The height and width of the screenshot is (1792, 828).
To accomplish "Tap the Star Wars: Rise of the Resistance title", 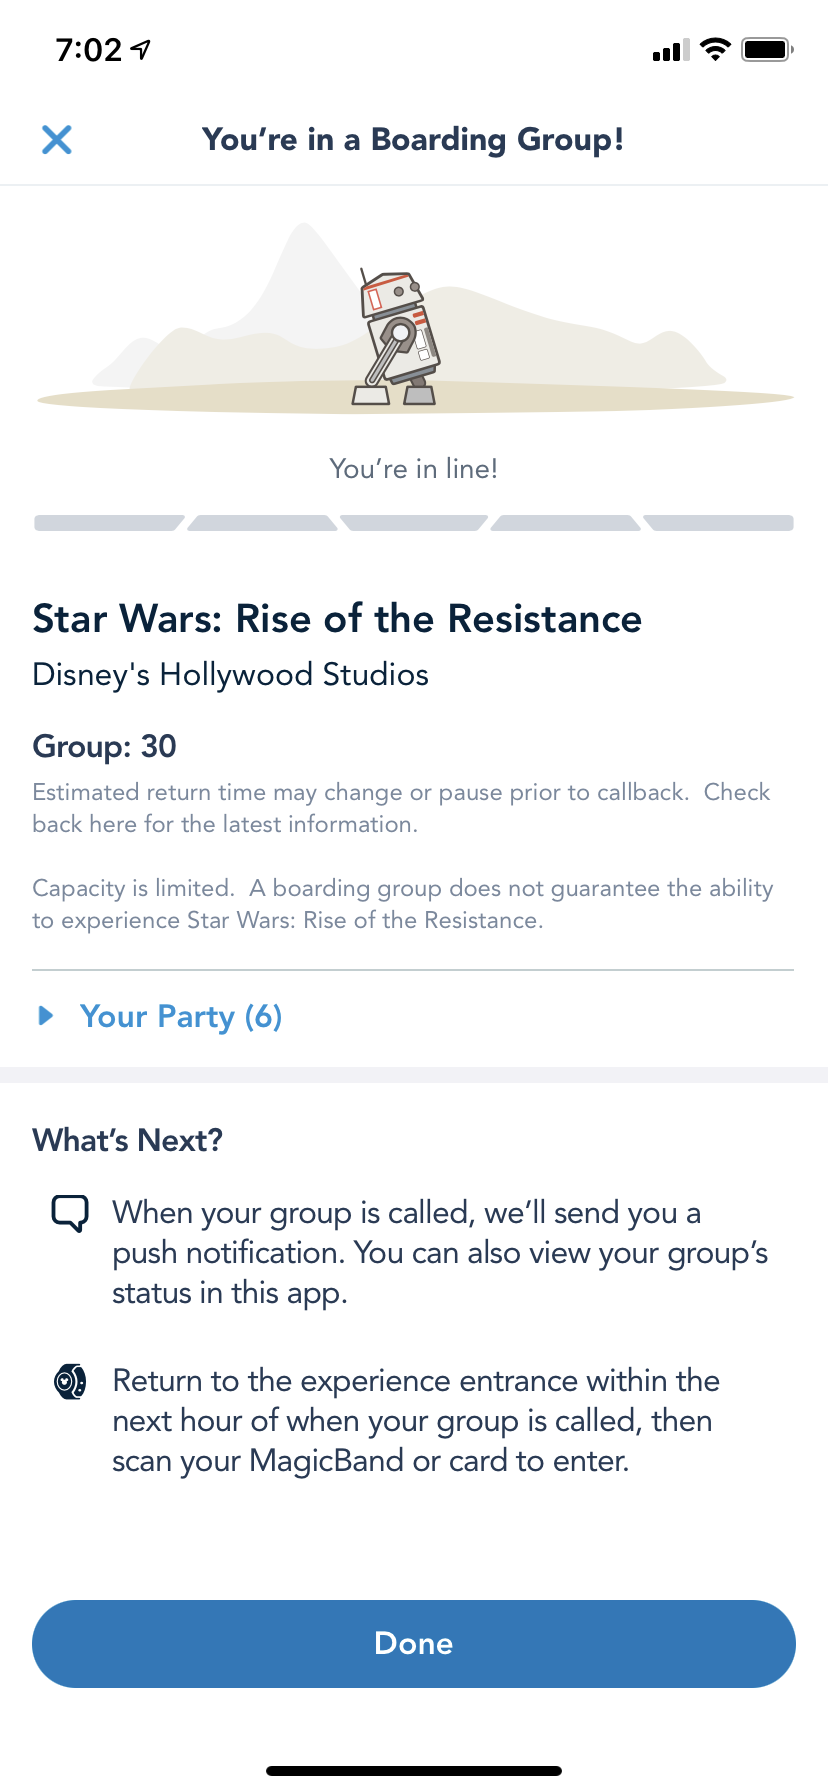I will [x=337, y=619].
